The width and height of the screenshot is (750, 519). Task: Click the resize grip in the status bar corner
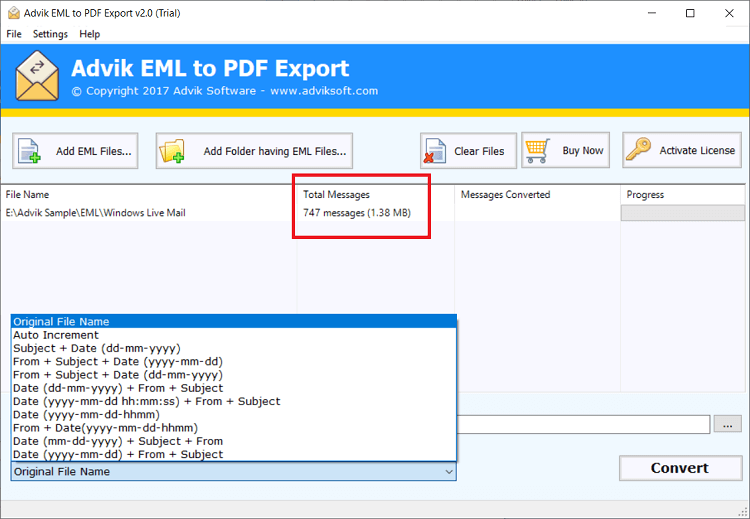click(x=743, y=511)
